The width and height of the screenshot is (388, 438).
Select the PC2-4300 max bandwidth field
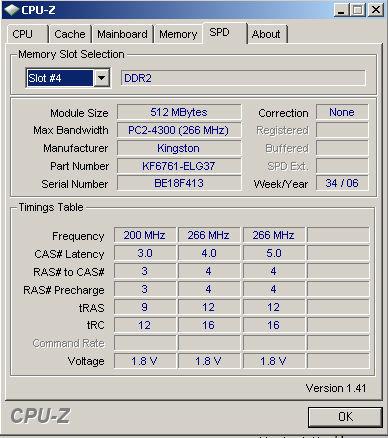179,130
